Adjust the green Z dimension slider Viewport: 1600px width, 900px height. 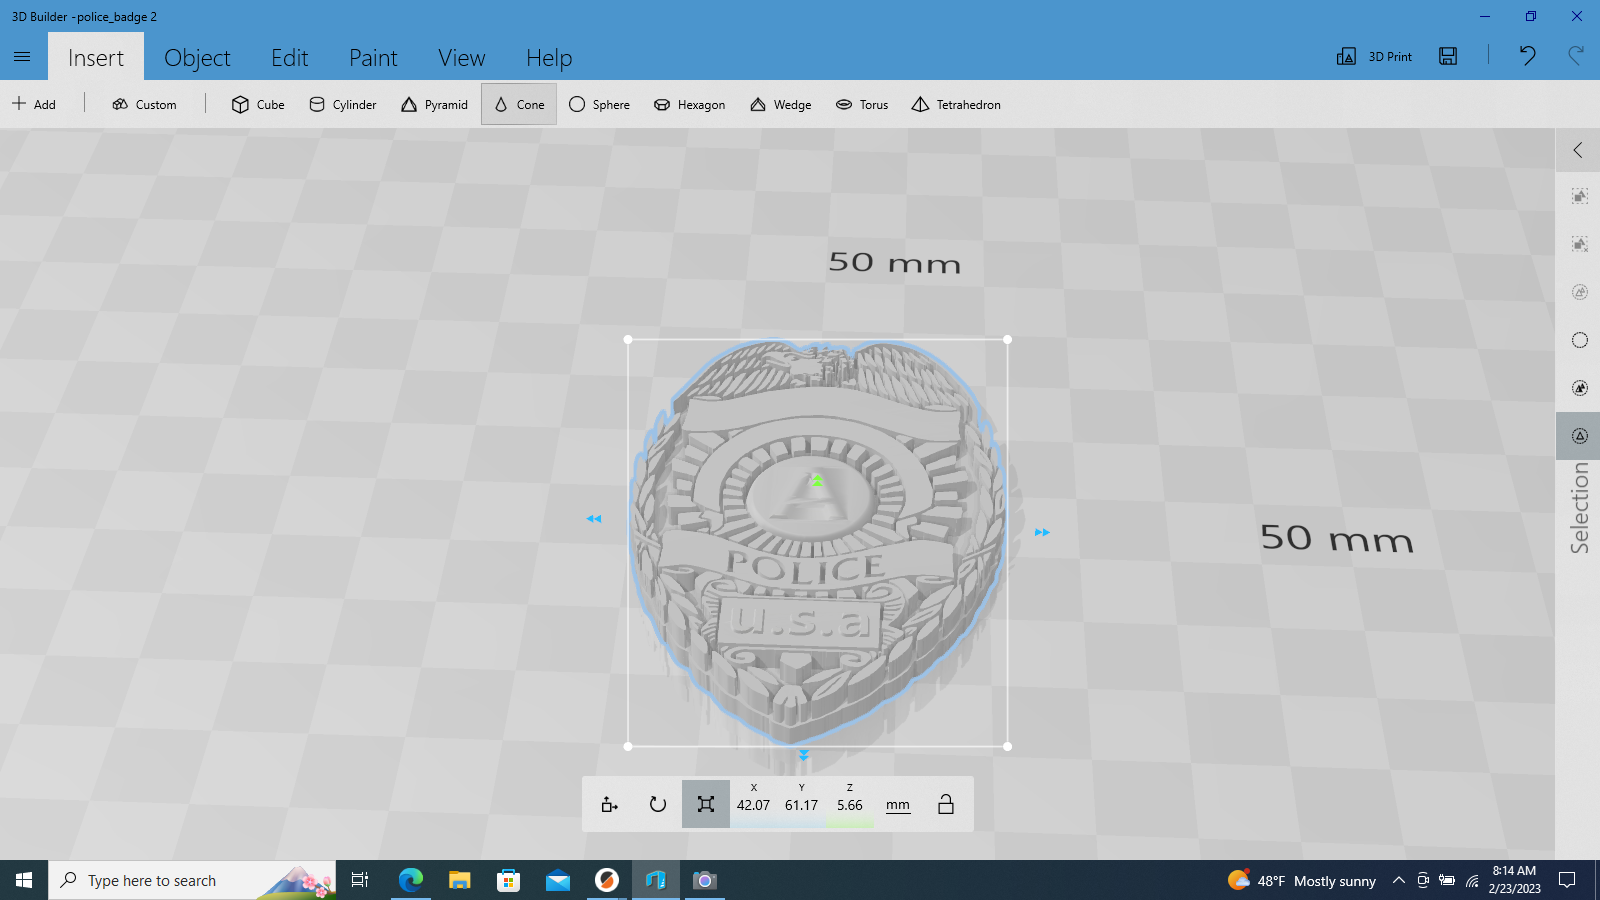(851, 822)
